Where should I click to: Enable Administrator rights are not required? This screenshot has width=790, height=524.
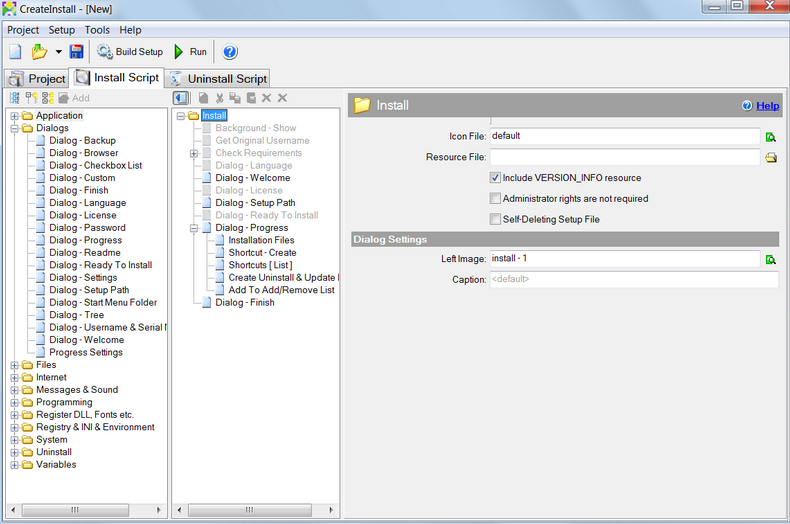point(495,198)
